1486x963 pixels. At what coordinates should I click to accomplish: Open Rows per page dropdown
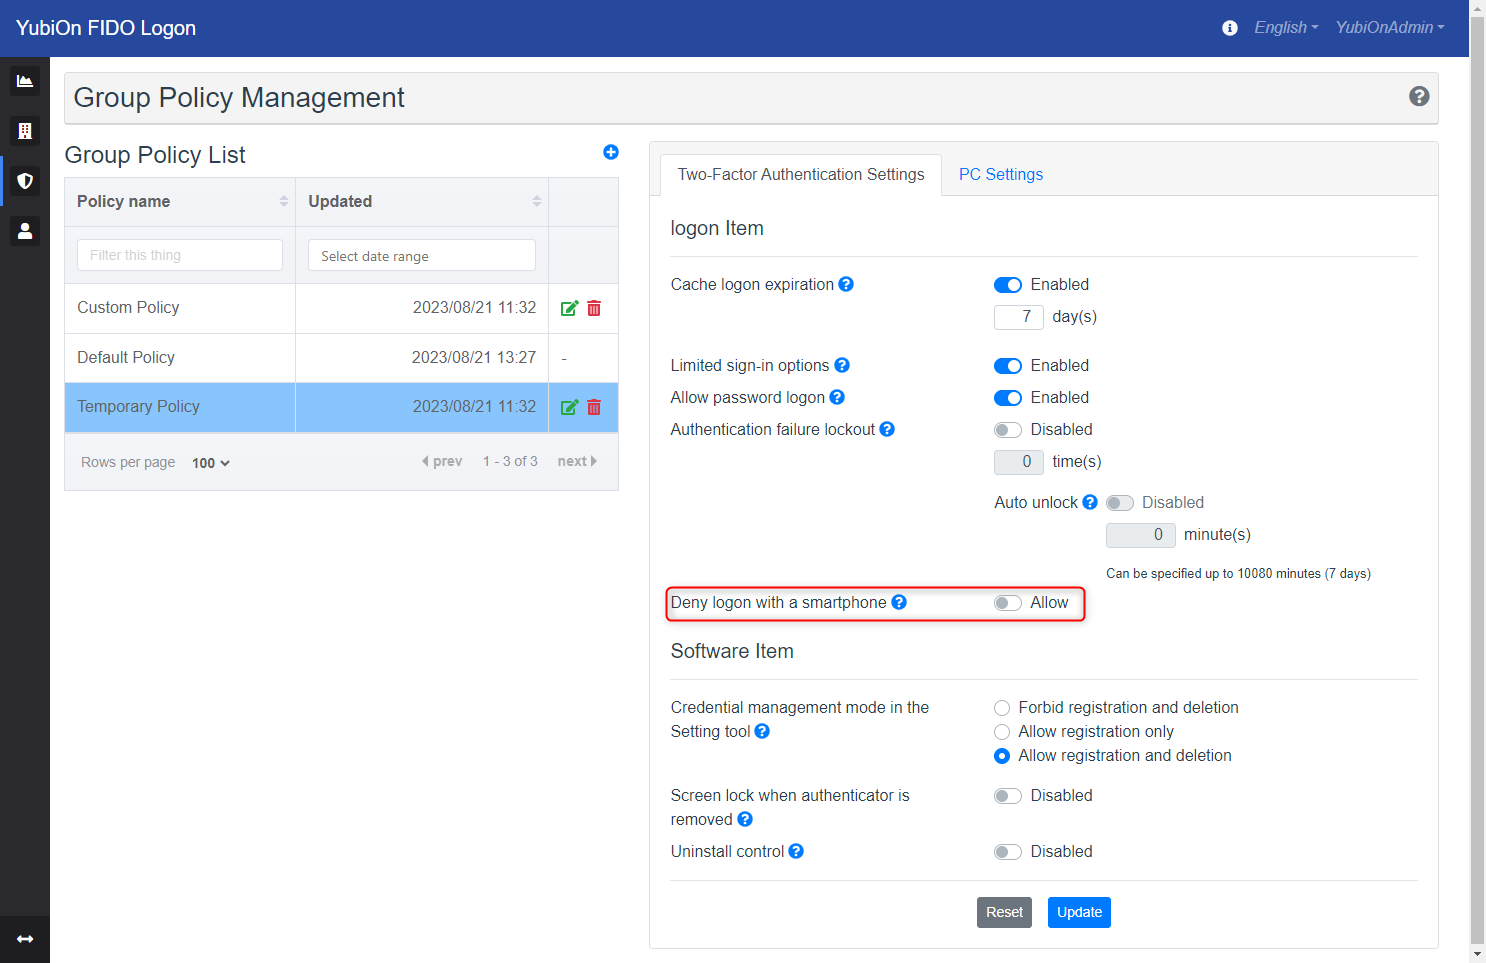[211, 463]
